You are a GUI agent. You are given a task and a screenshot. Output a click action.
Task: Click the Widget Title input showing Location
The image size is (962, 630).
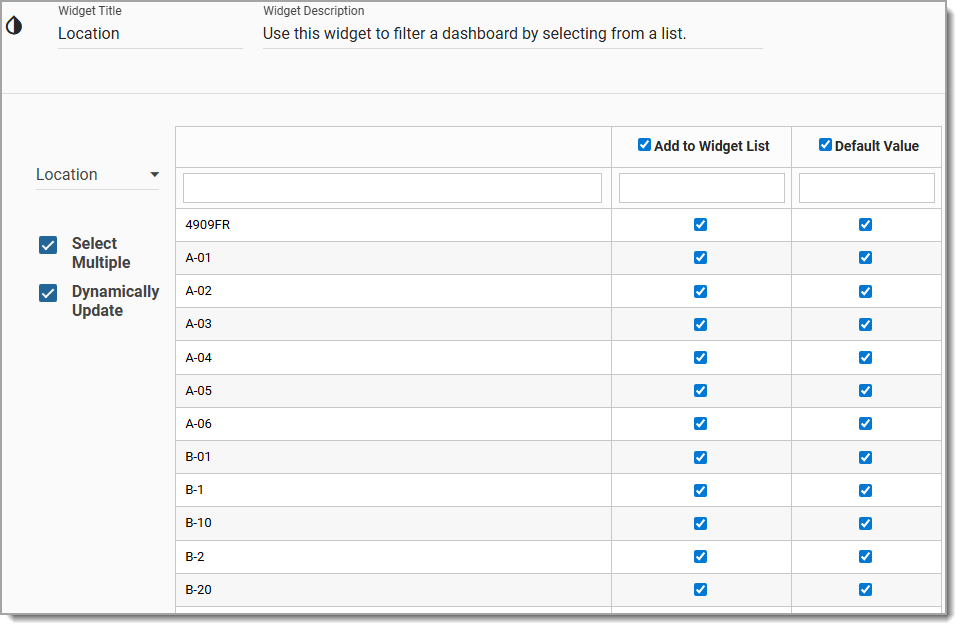pyautogui.click(x=150, y=33)
